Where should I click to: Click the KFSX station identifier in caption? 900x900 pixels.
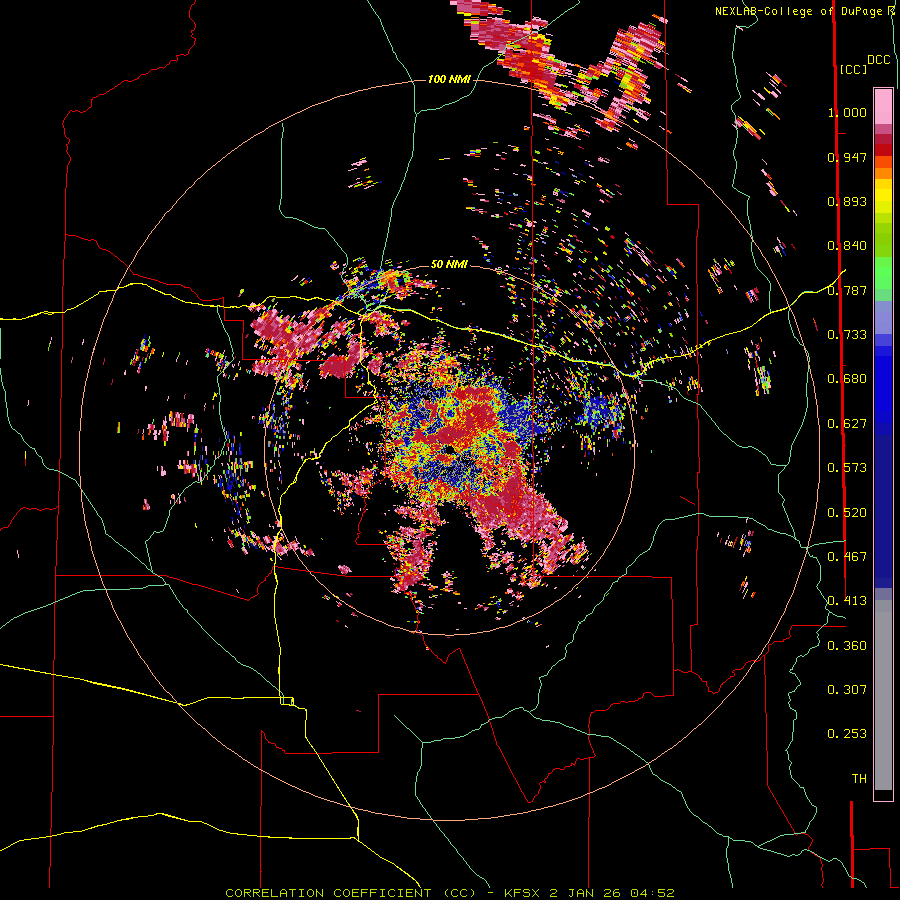click(x=522, y=893)
